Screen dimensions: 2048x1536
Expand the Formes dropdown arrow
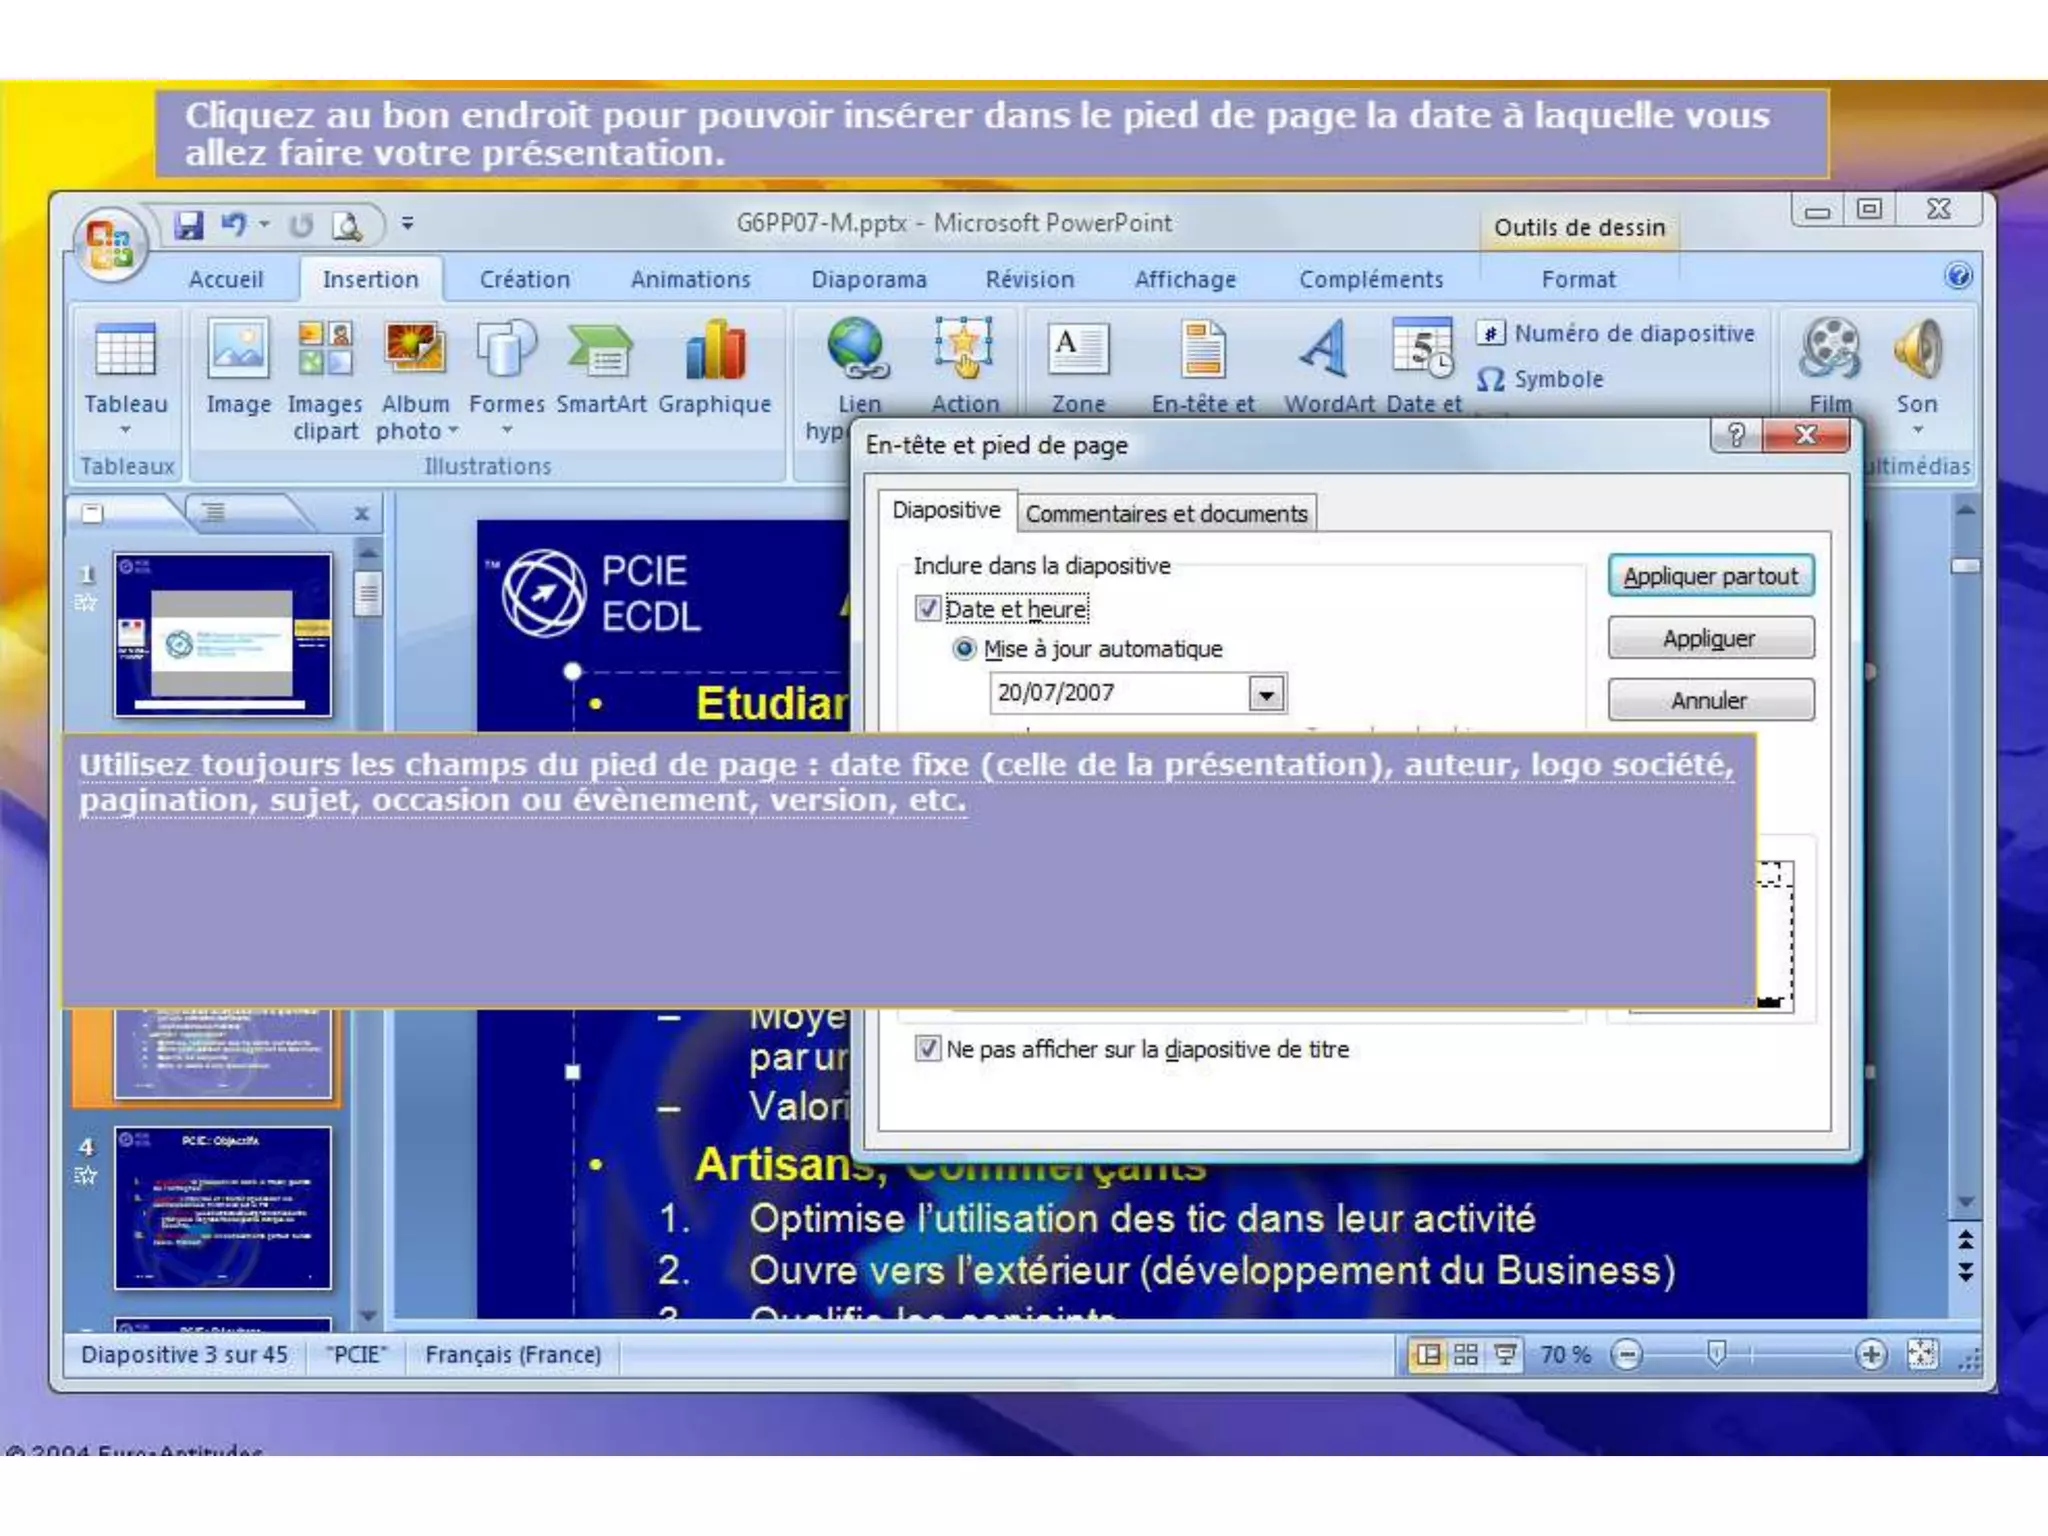(507, 430)
